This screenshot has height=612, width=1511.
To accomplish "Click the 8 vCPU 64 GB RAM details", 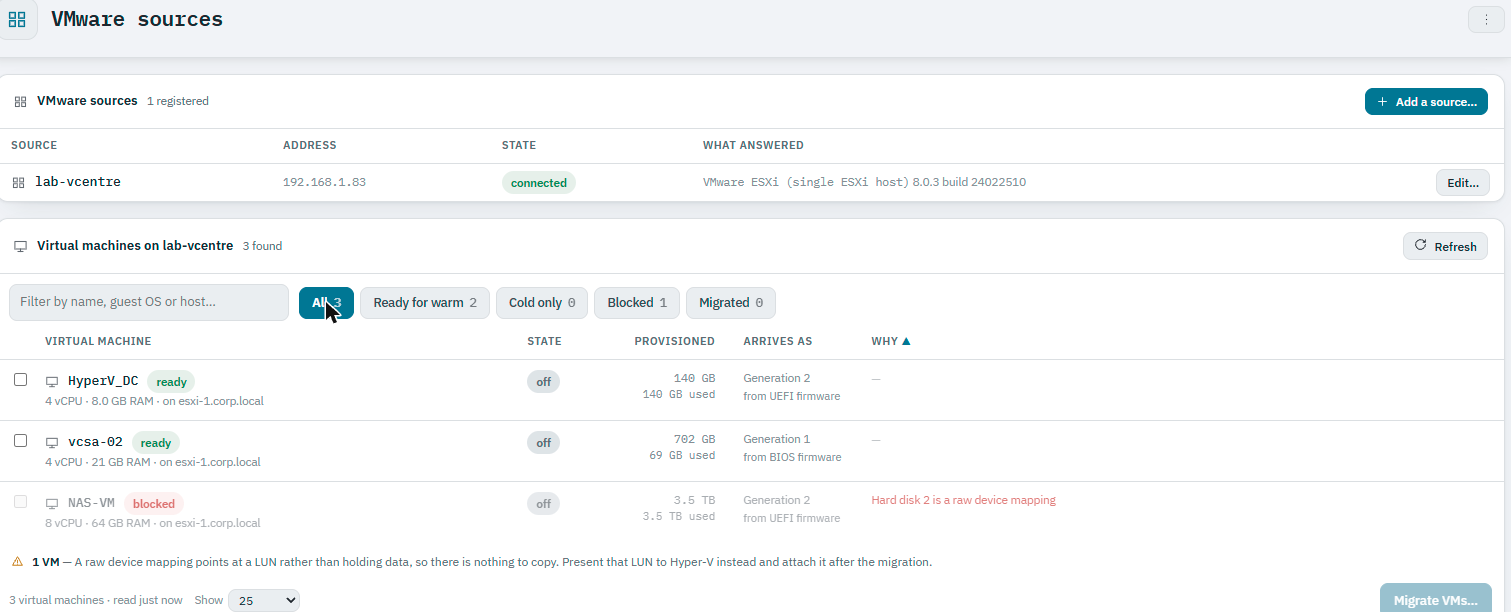I will point(152,523).
